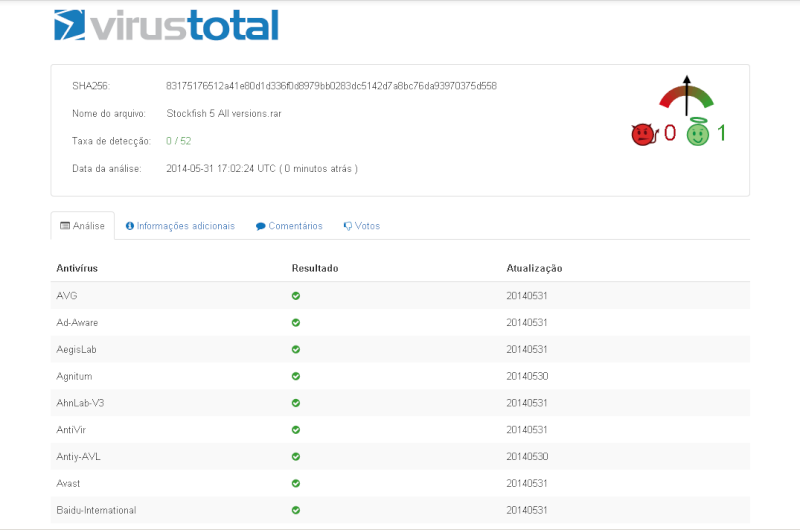Click the Ad-Aware clean result checkmark
Image resolution: width=800 pixels, height=530 pixels.
tap(296, 322)
